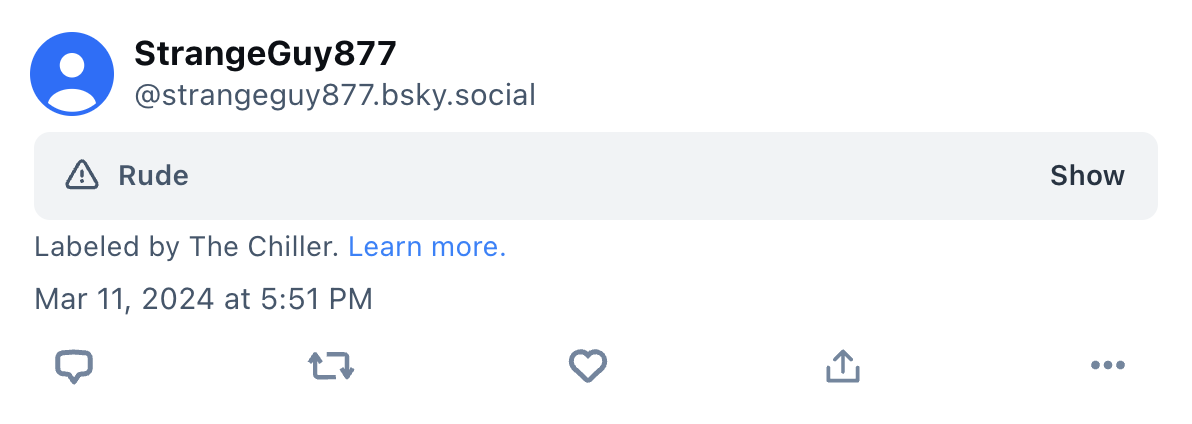The width and height of the screenshot is (1192, 424).
Task: Like the post with the heart icon
Action: tap(588, 367)
